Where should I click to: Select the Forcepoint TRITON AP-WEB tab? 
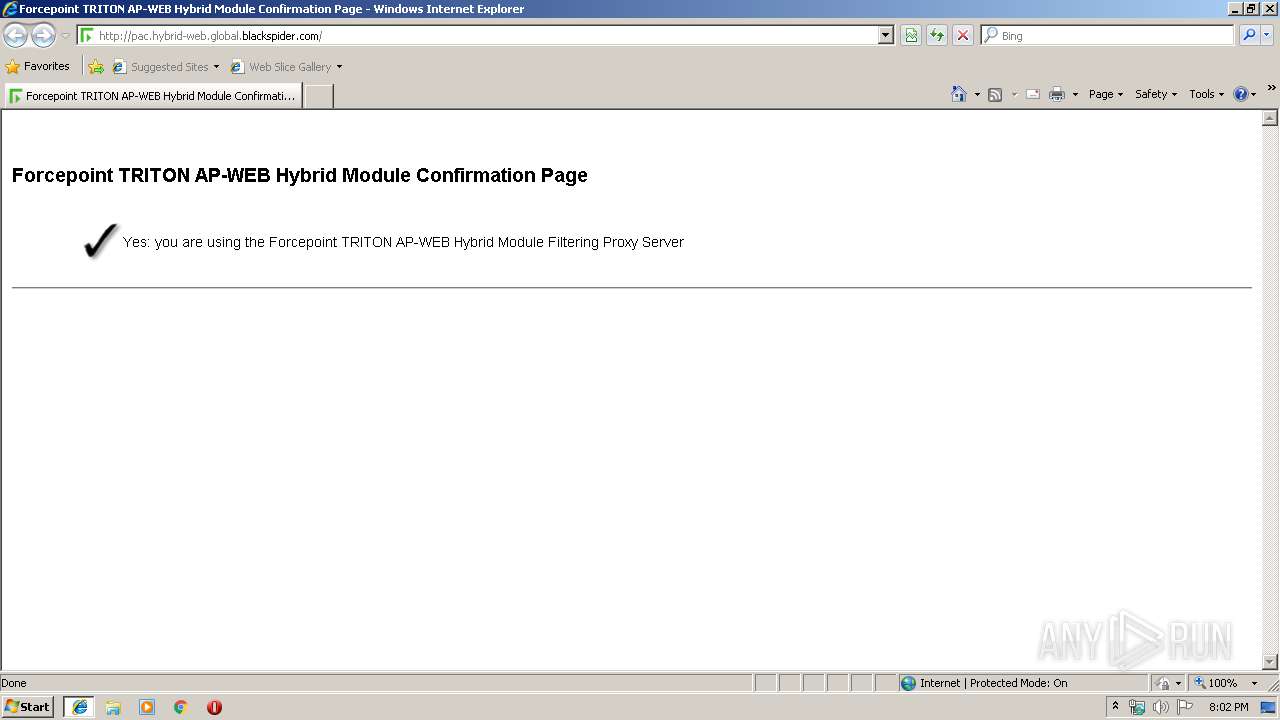152,96
